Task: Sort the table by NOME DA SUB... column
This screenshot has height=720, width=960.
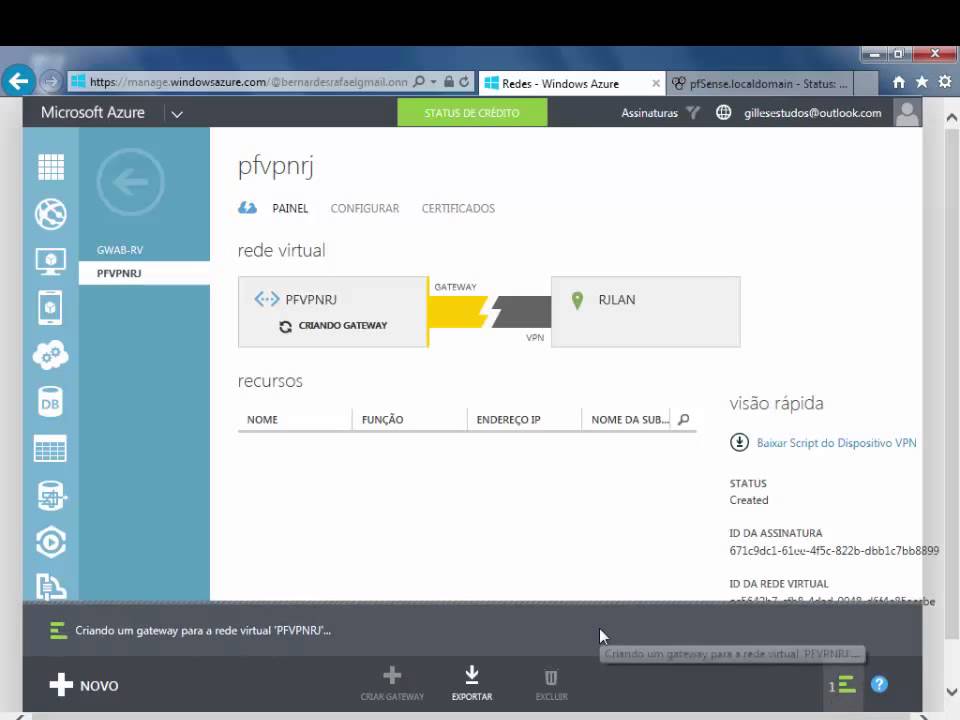Action: [630, 419]
